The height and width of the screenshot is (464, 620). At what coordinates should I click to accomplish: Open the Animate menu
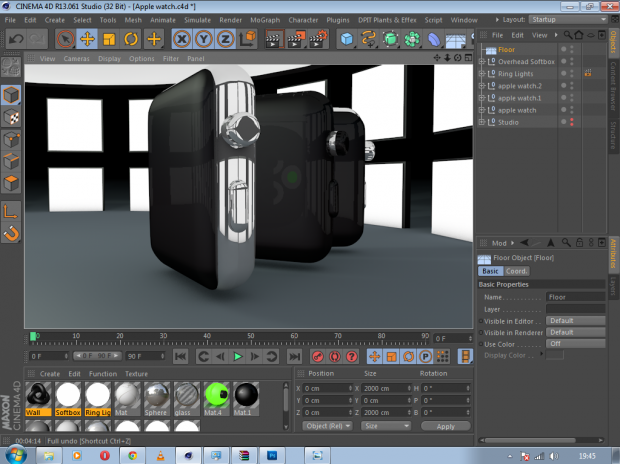tap(163, 20)
